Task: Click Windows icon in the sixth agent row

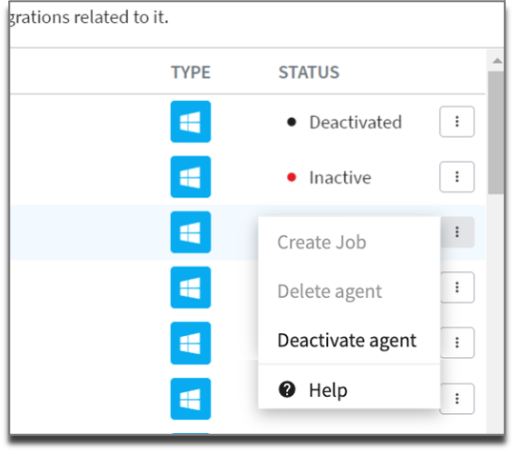Action: [x=191, y=399]
